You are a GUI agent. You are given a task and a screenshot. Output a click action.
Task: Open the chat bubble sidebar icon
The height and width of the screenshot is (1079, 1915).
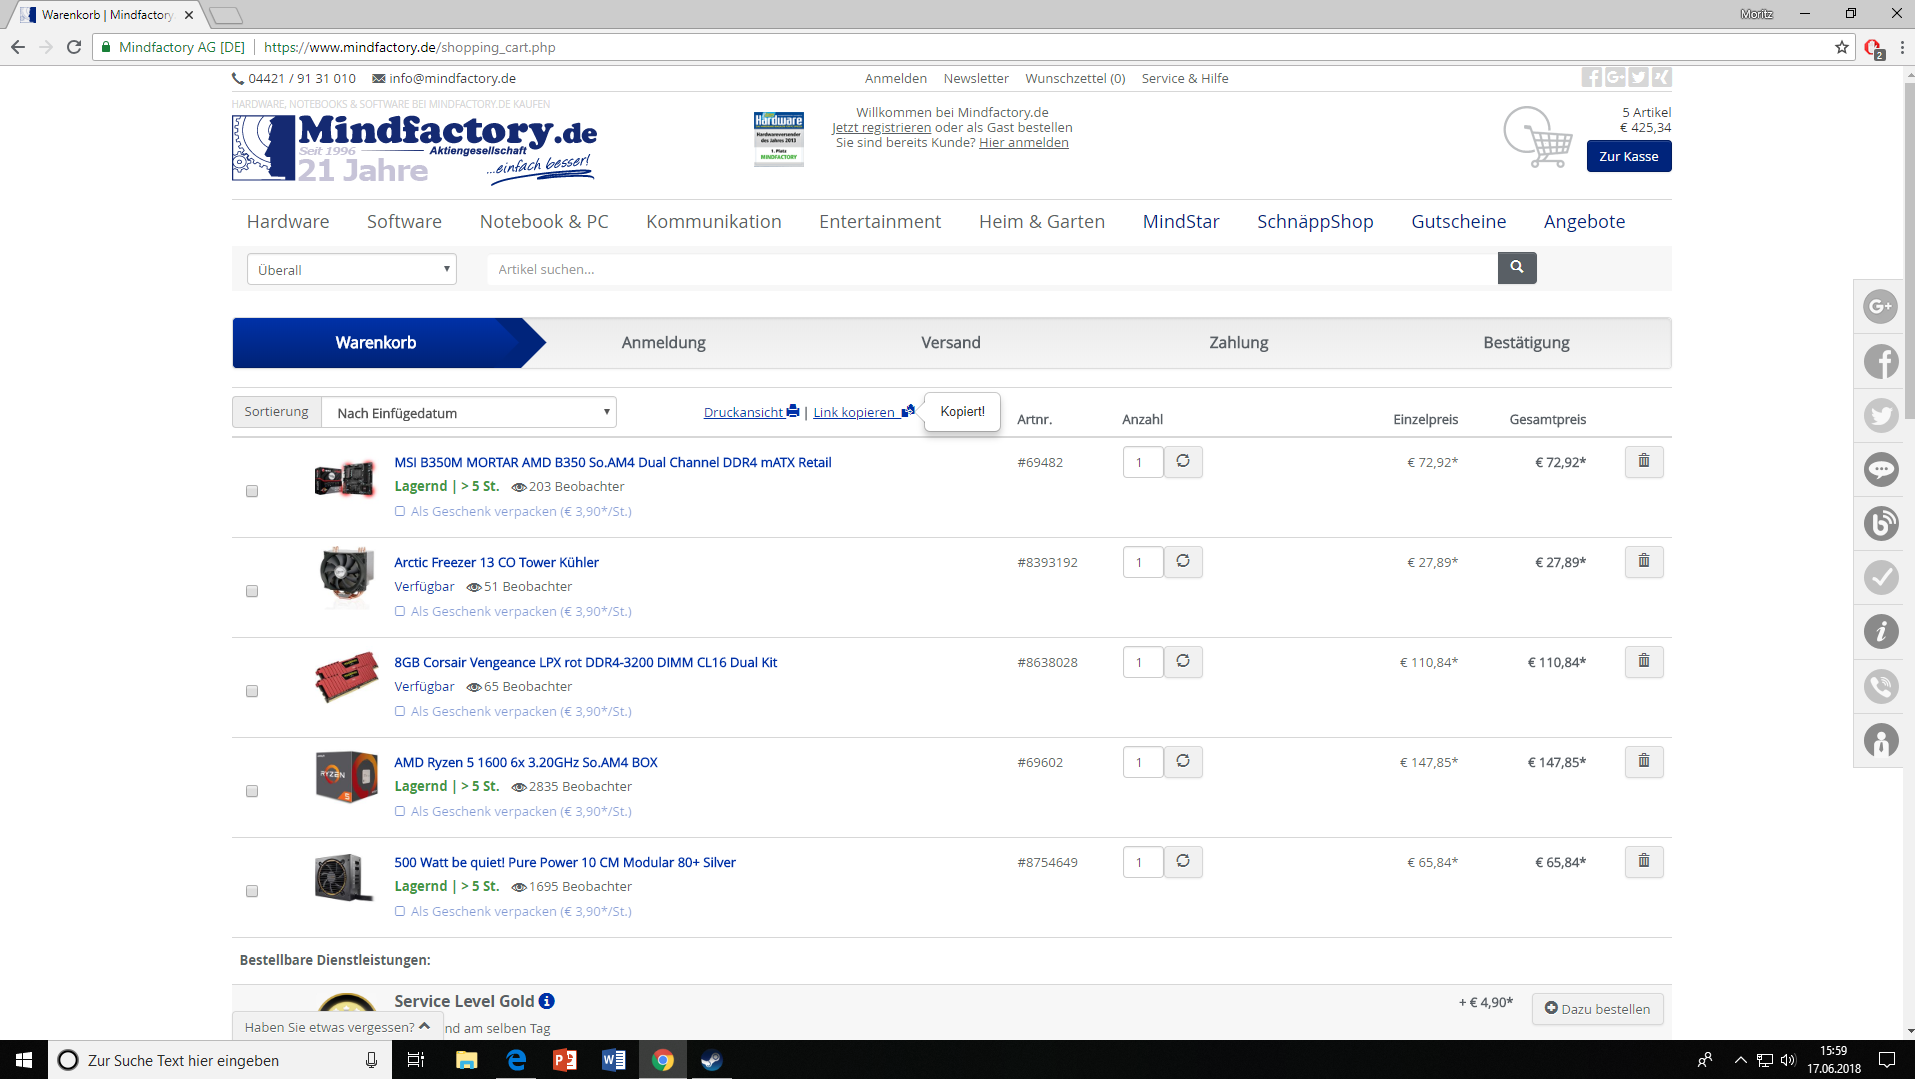[x=1881, y=469]
